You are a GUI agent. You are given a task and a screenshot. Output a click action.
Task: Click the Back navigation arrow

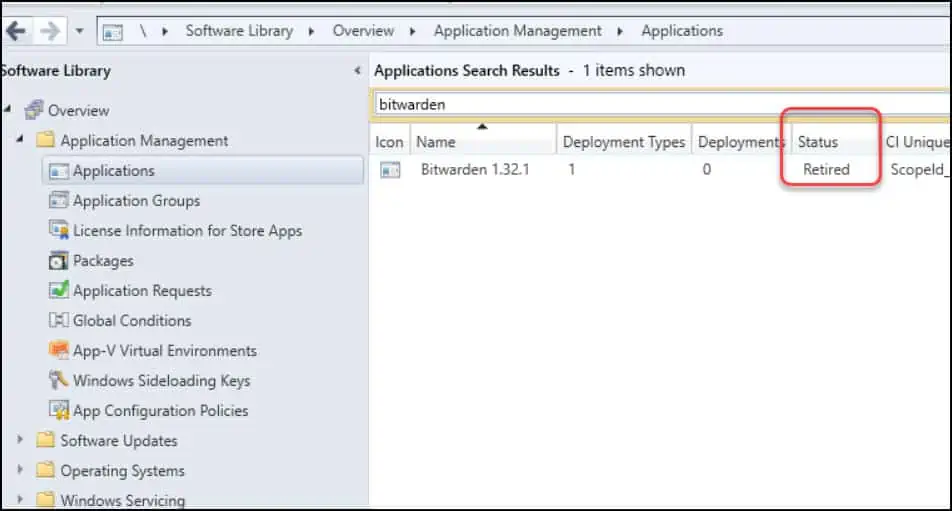pos(15,30)
